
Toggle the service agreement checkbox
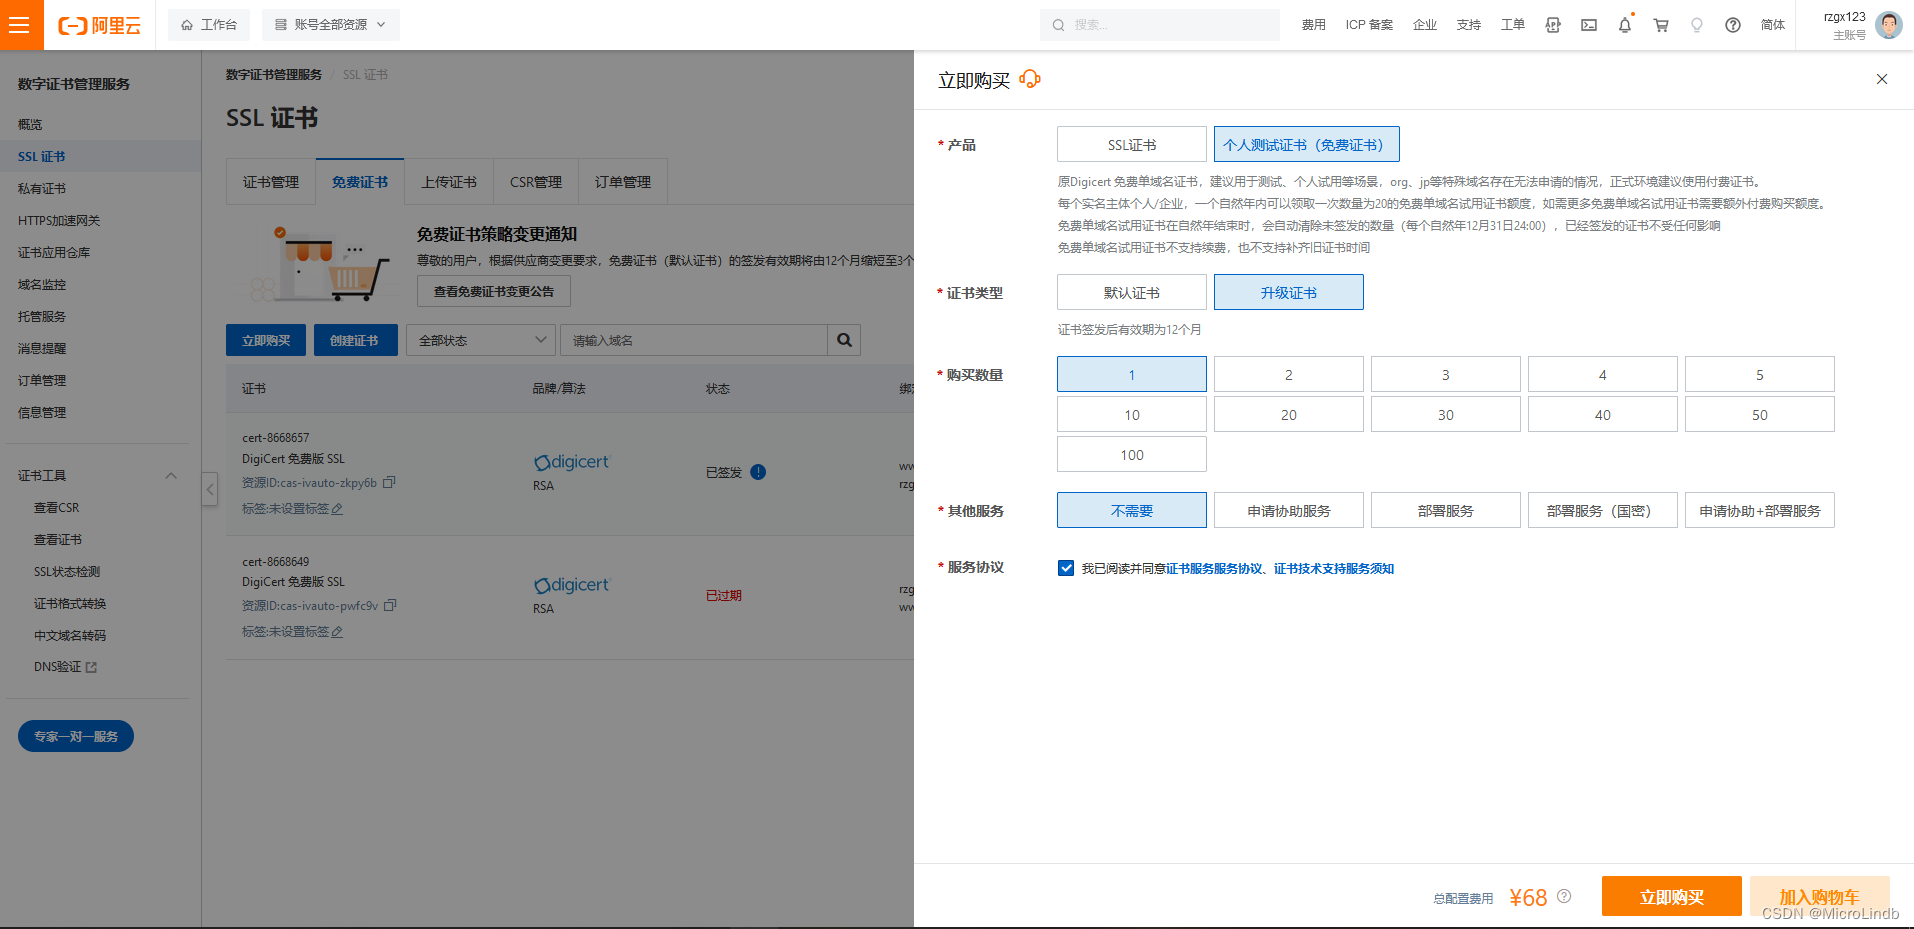pyautogui.click(x=1066, y=568)
